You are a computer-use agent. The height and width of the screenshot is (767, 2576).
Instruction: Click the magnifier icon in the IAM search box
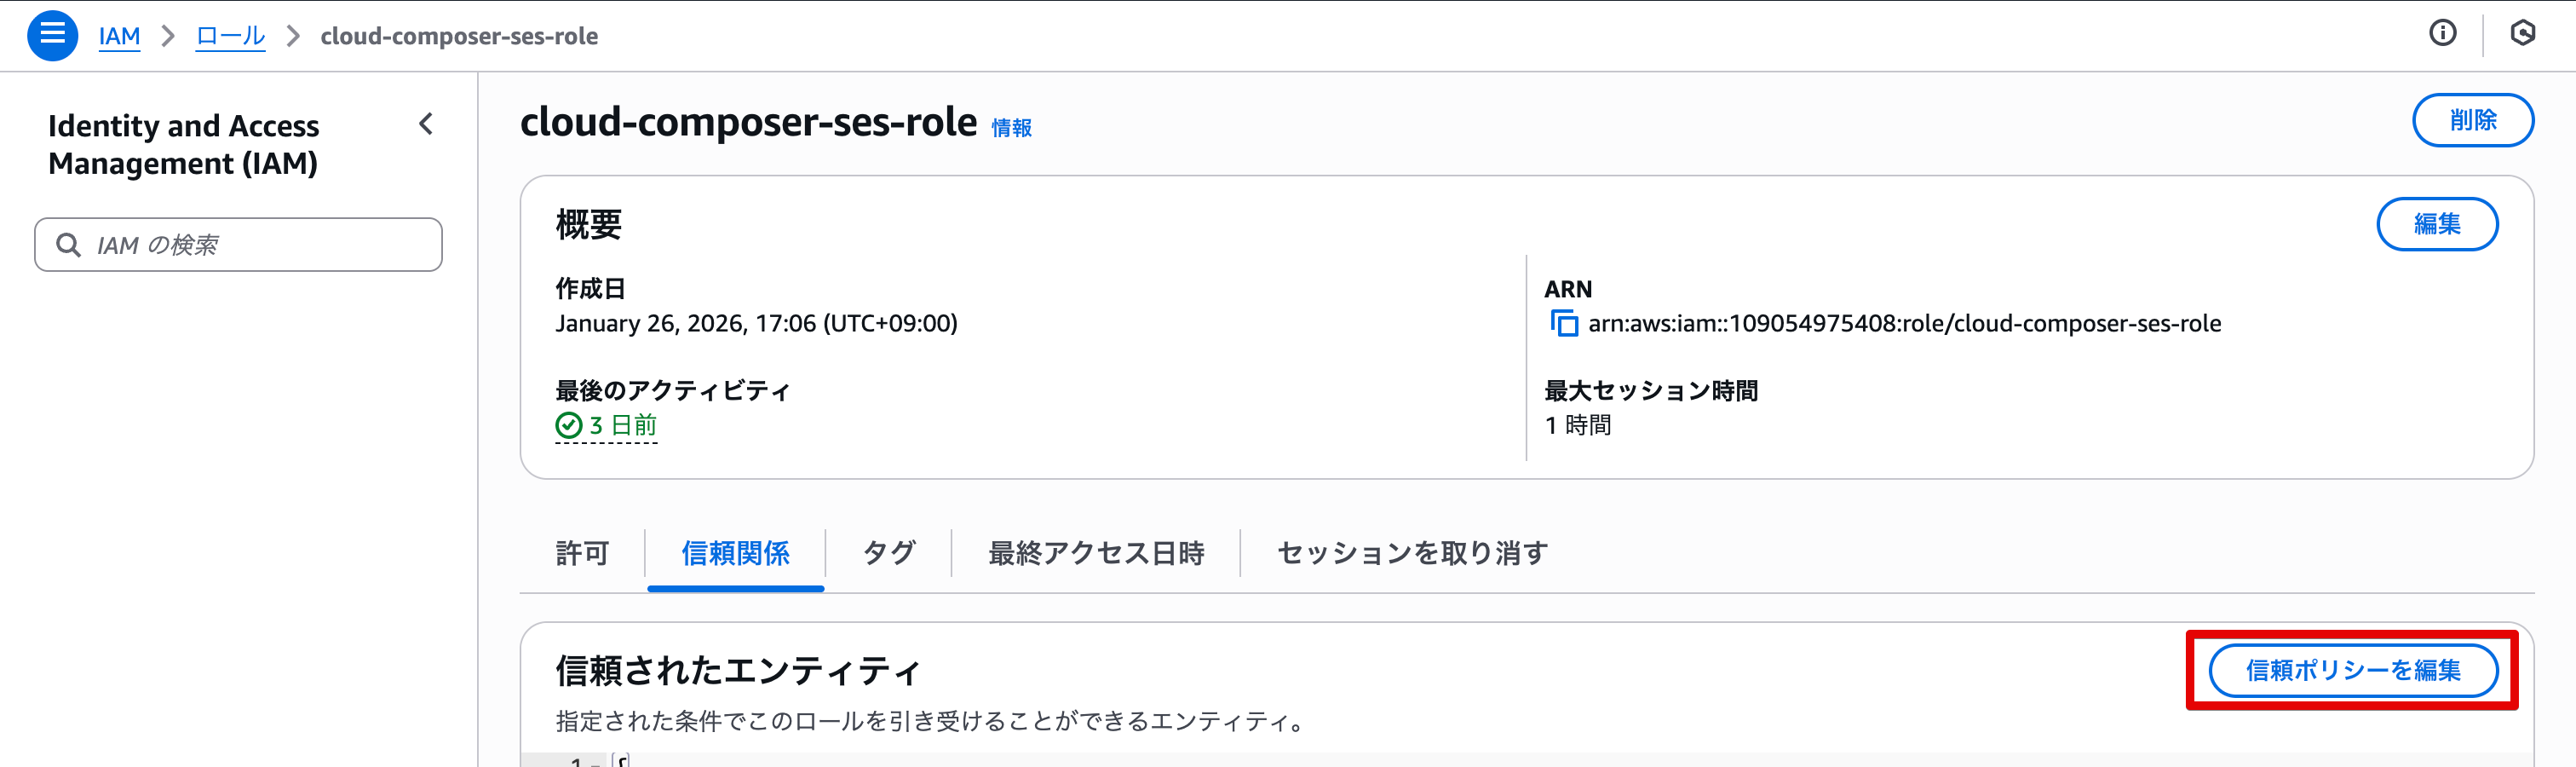68,244
